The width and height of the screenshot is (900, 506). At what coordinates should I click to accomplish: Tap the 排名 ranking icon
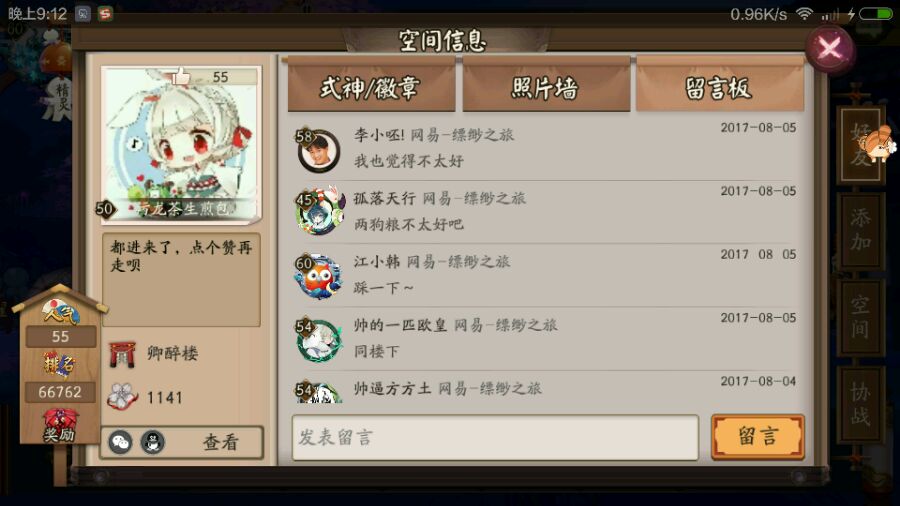pos(60,364)
